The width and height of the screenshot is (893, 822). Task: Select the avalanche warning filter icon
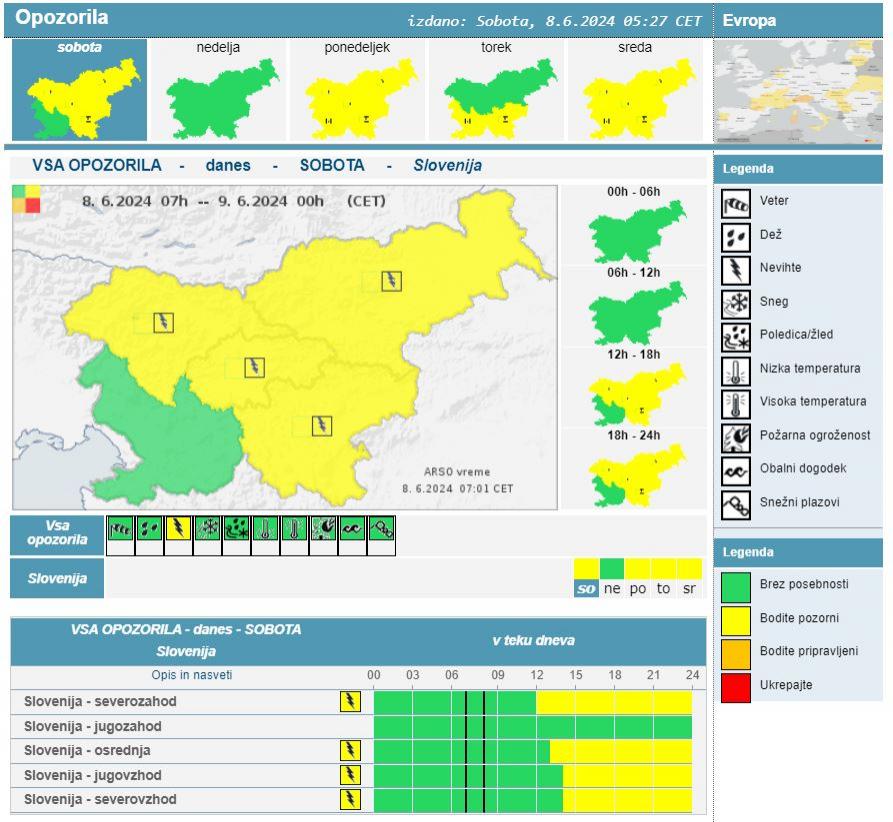click(381, 529)
